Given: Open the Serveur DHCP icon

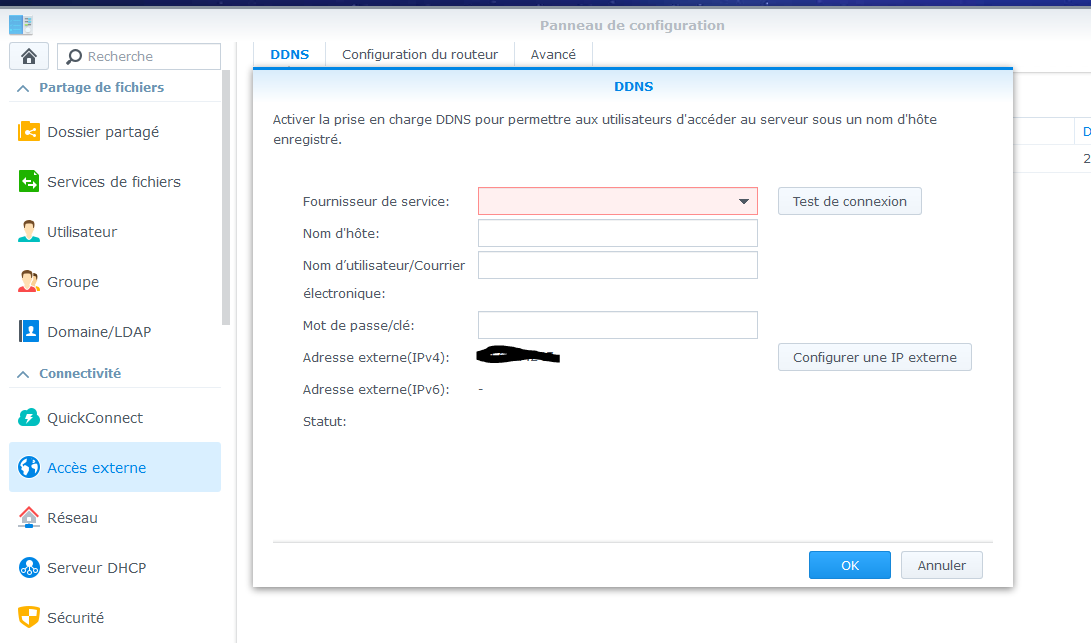Looking at the screenshot, I should [x=29, y=568].
